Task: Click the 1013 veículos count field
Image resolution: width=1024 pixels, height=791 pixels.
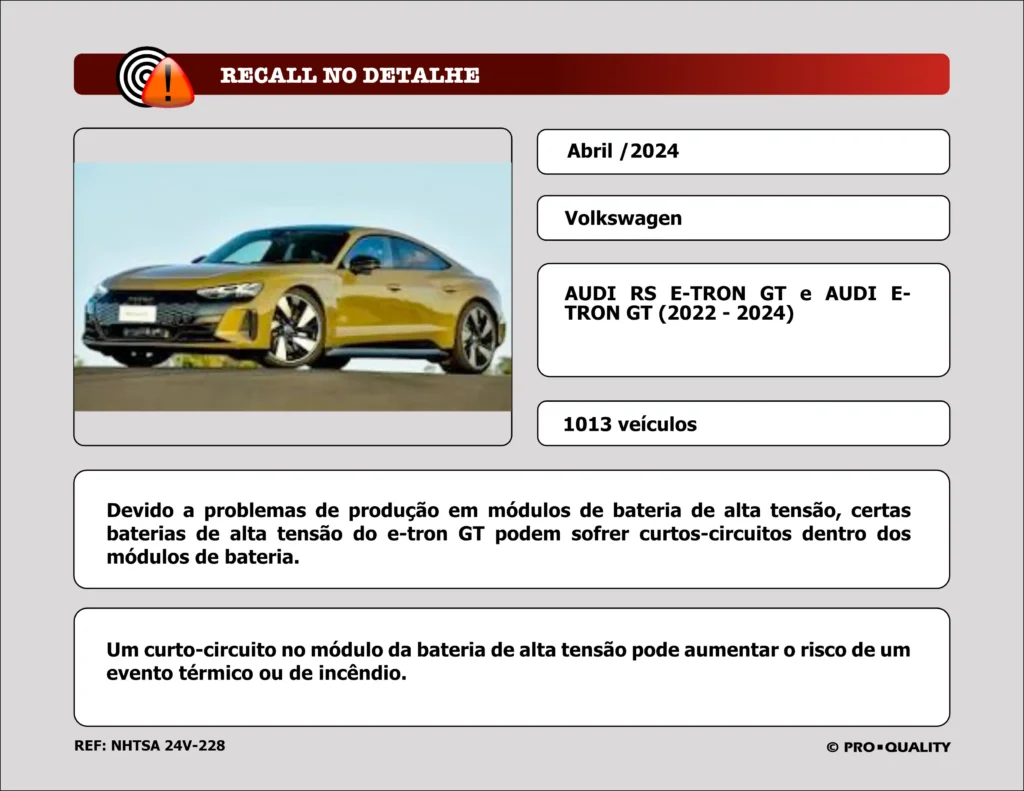Action: (x=742, y=424)
